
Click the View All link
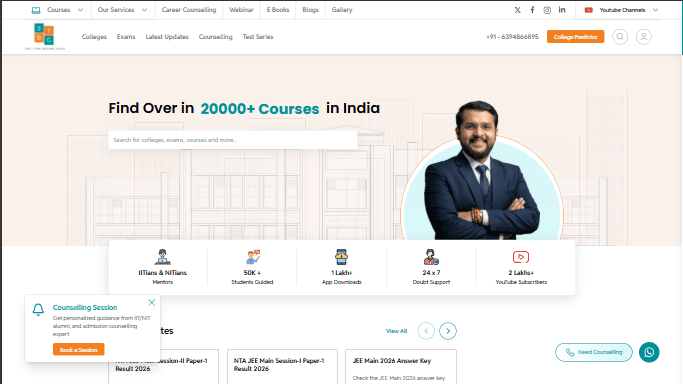[396, 331]
